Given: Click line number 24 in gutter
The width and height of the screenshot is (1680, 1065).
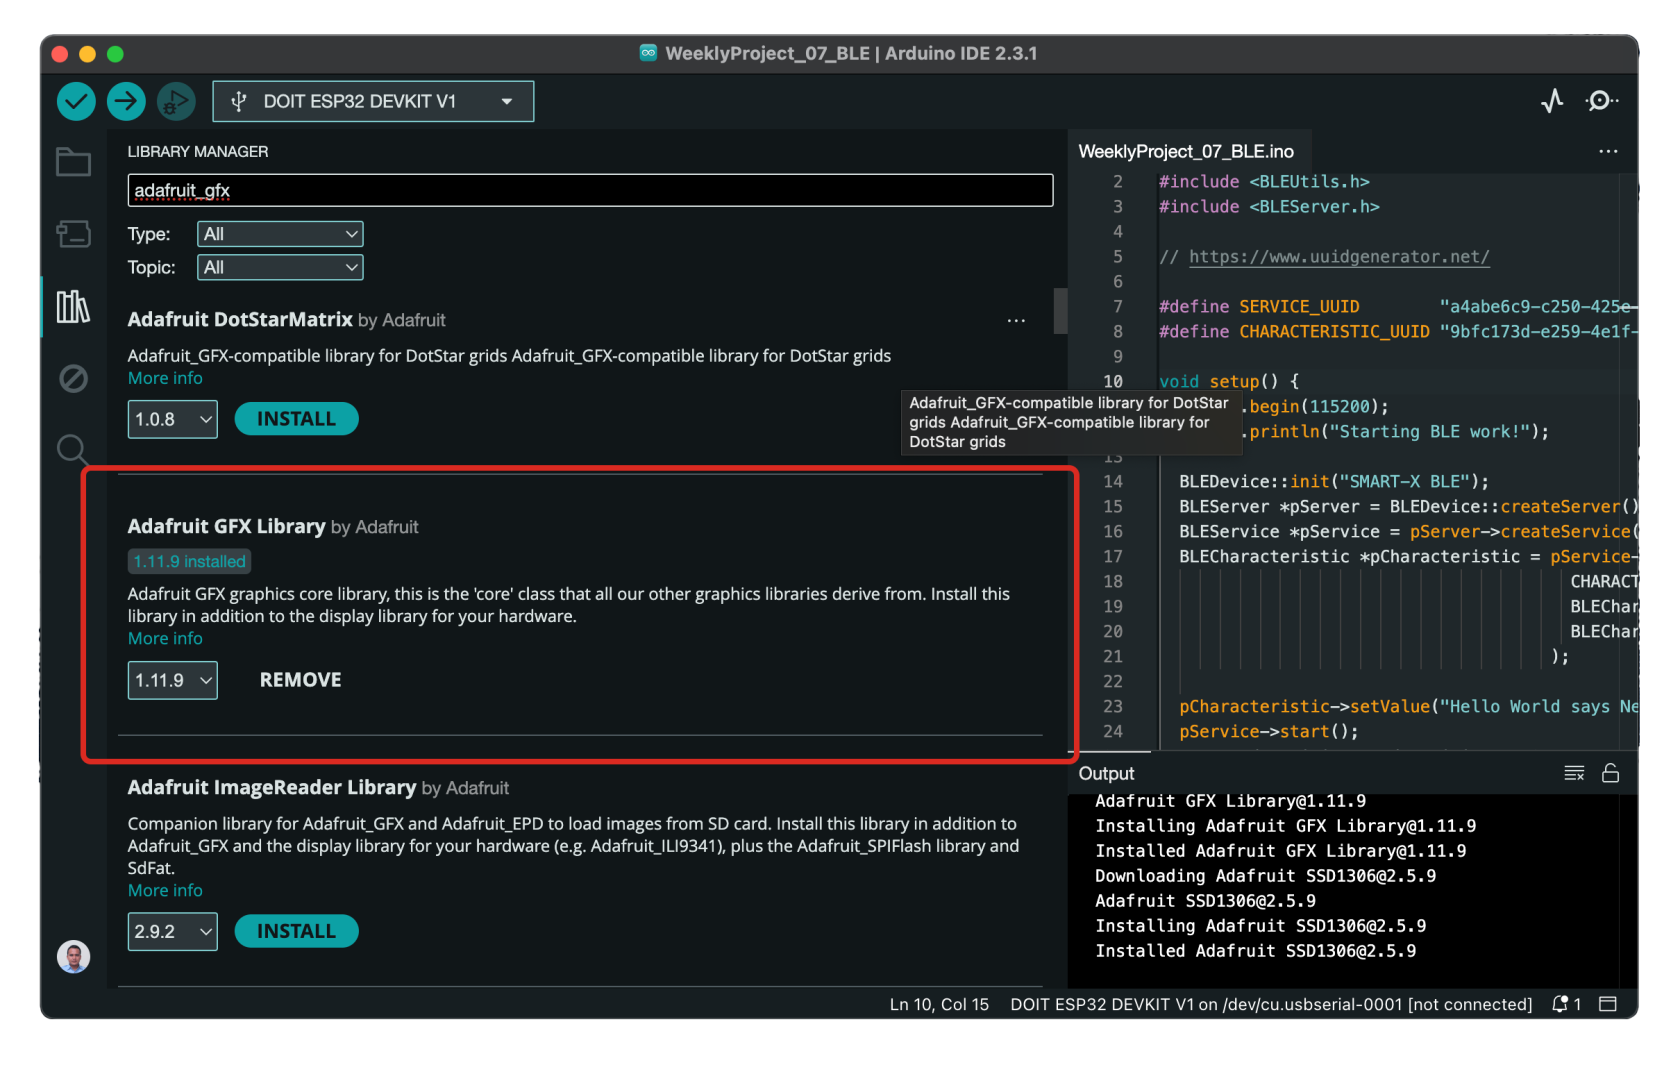Looking at the screenshot, I should tap(1113, 732).
